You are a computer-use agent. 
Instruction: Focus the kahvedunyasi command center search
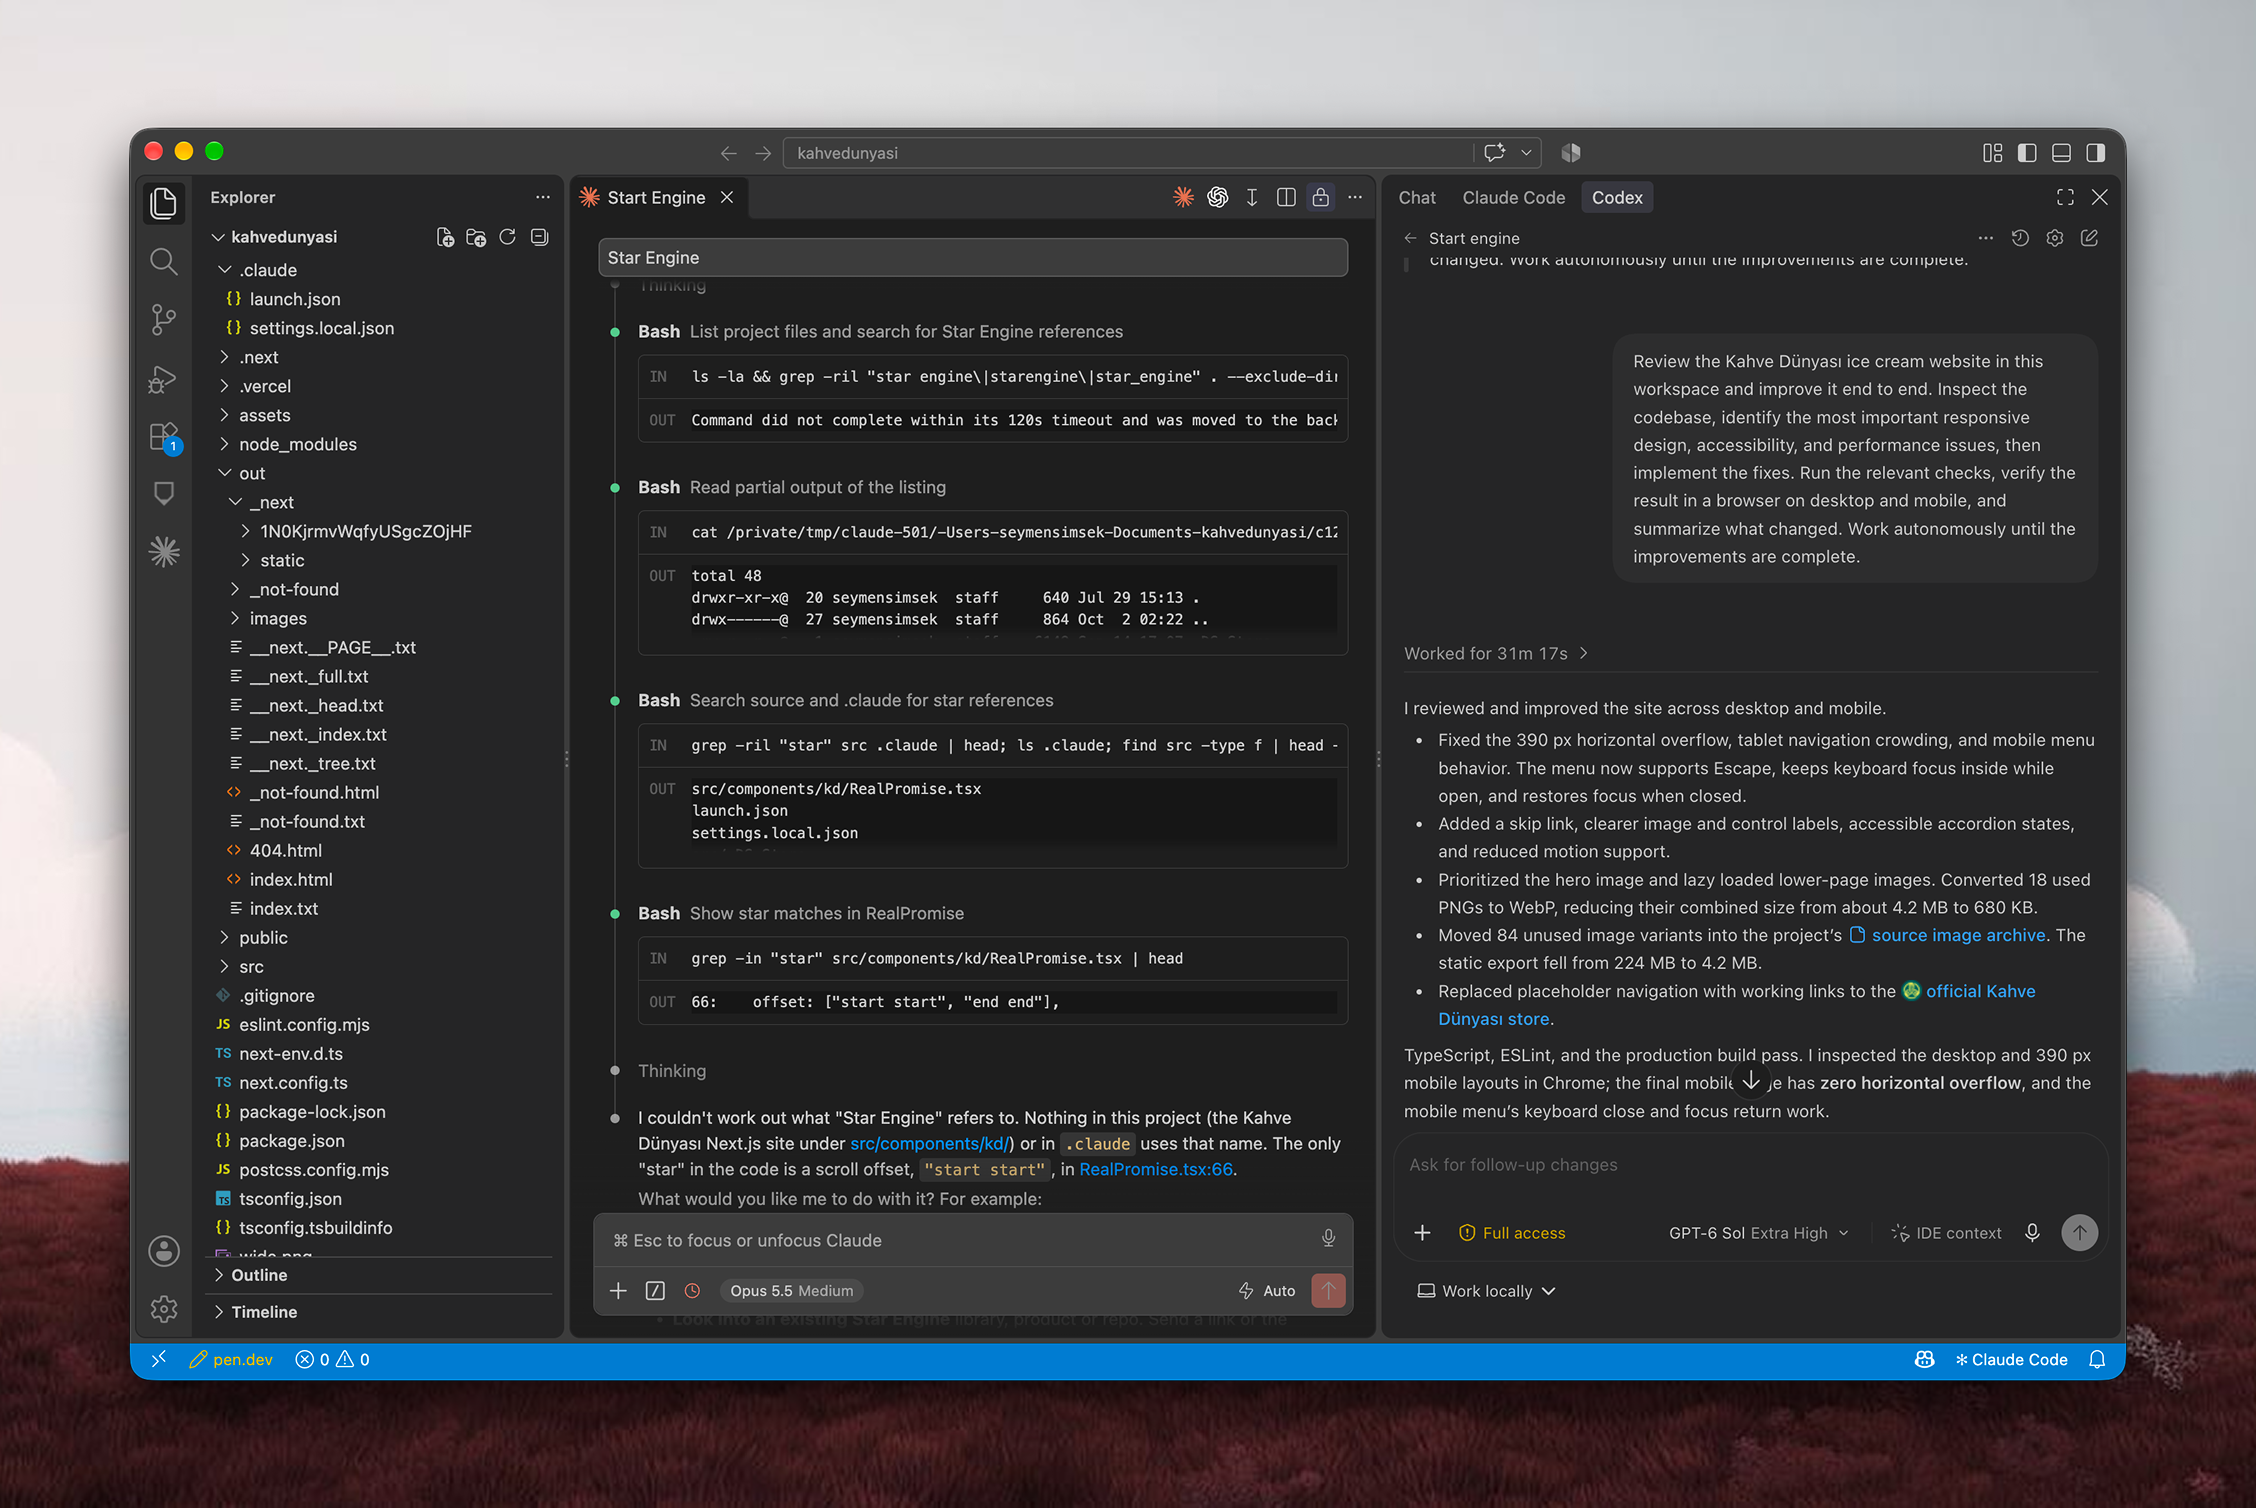coord(1127,153)
